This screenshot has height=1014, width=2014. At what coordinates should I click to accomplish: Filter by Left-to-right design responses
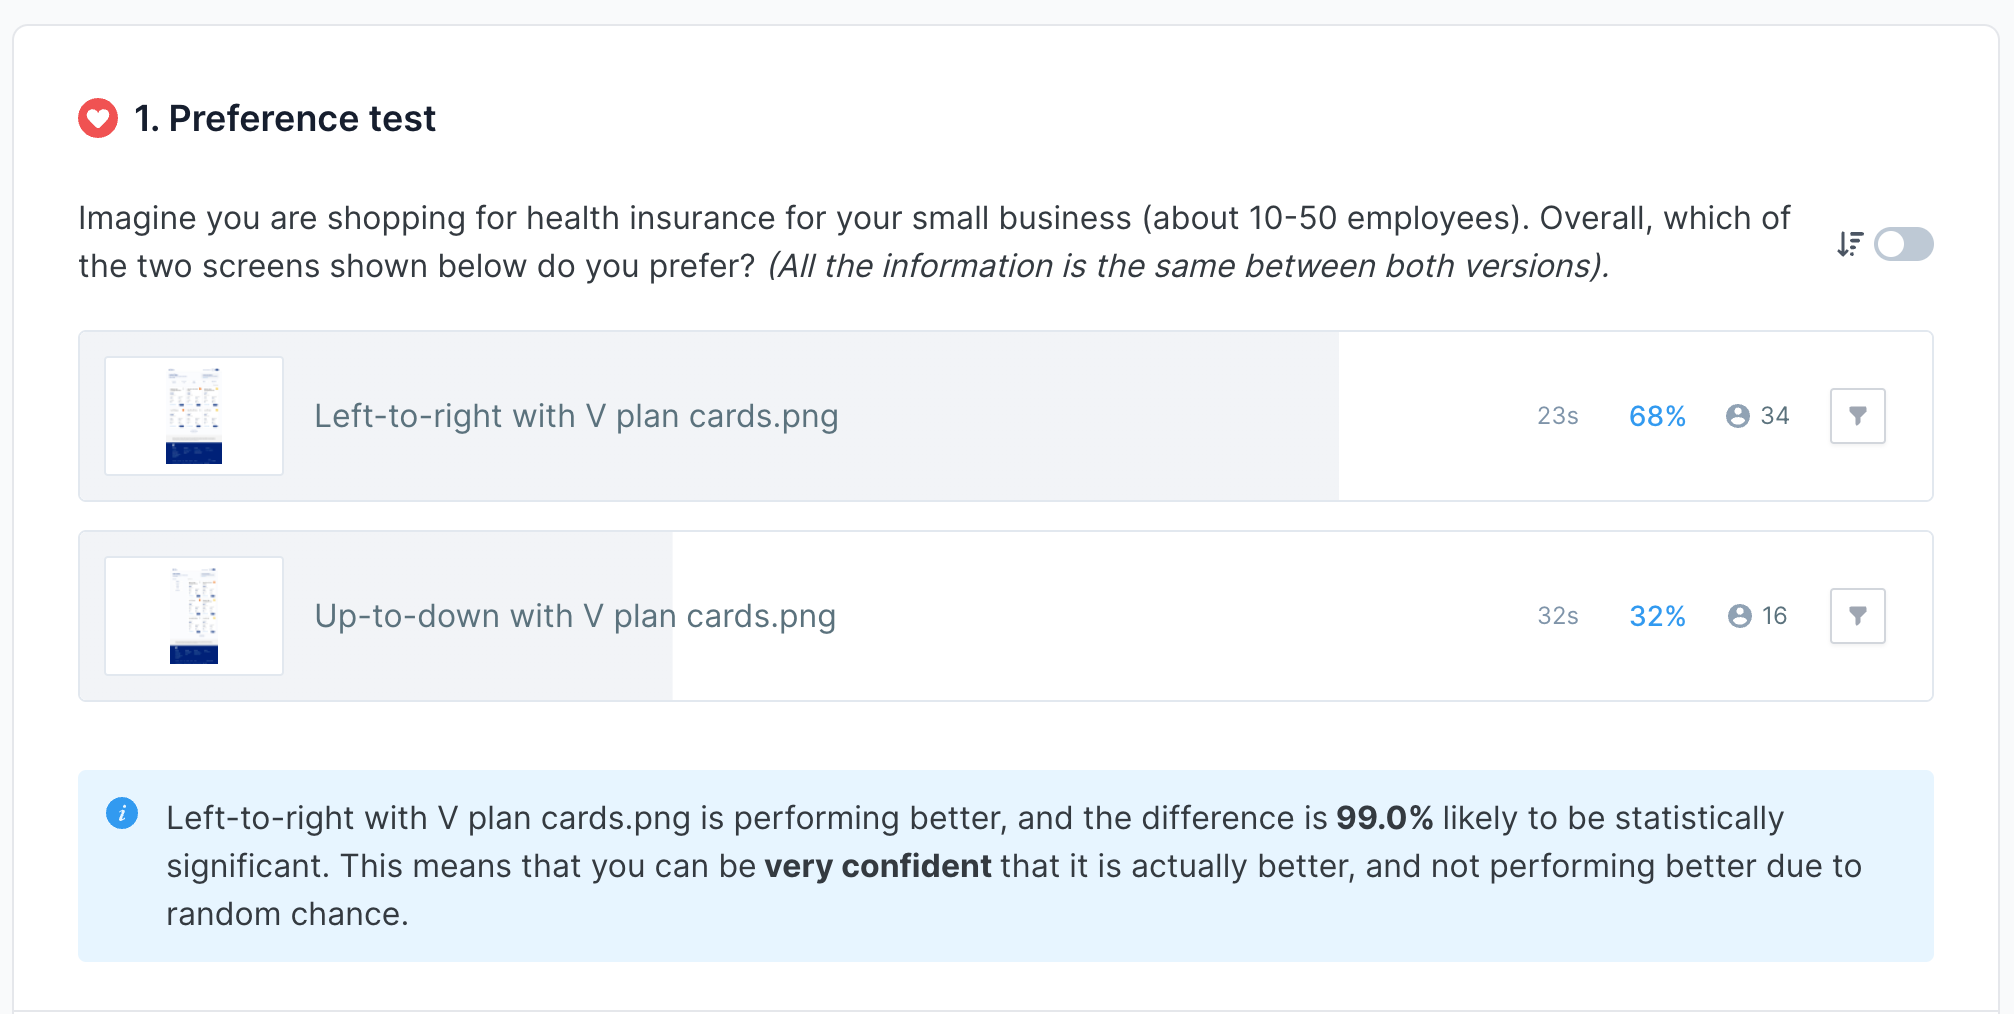click(x=1857, y=416)
